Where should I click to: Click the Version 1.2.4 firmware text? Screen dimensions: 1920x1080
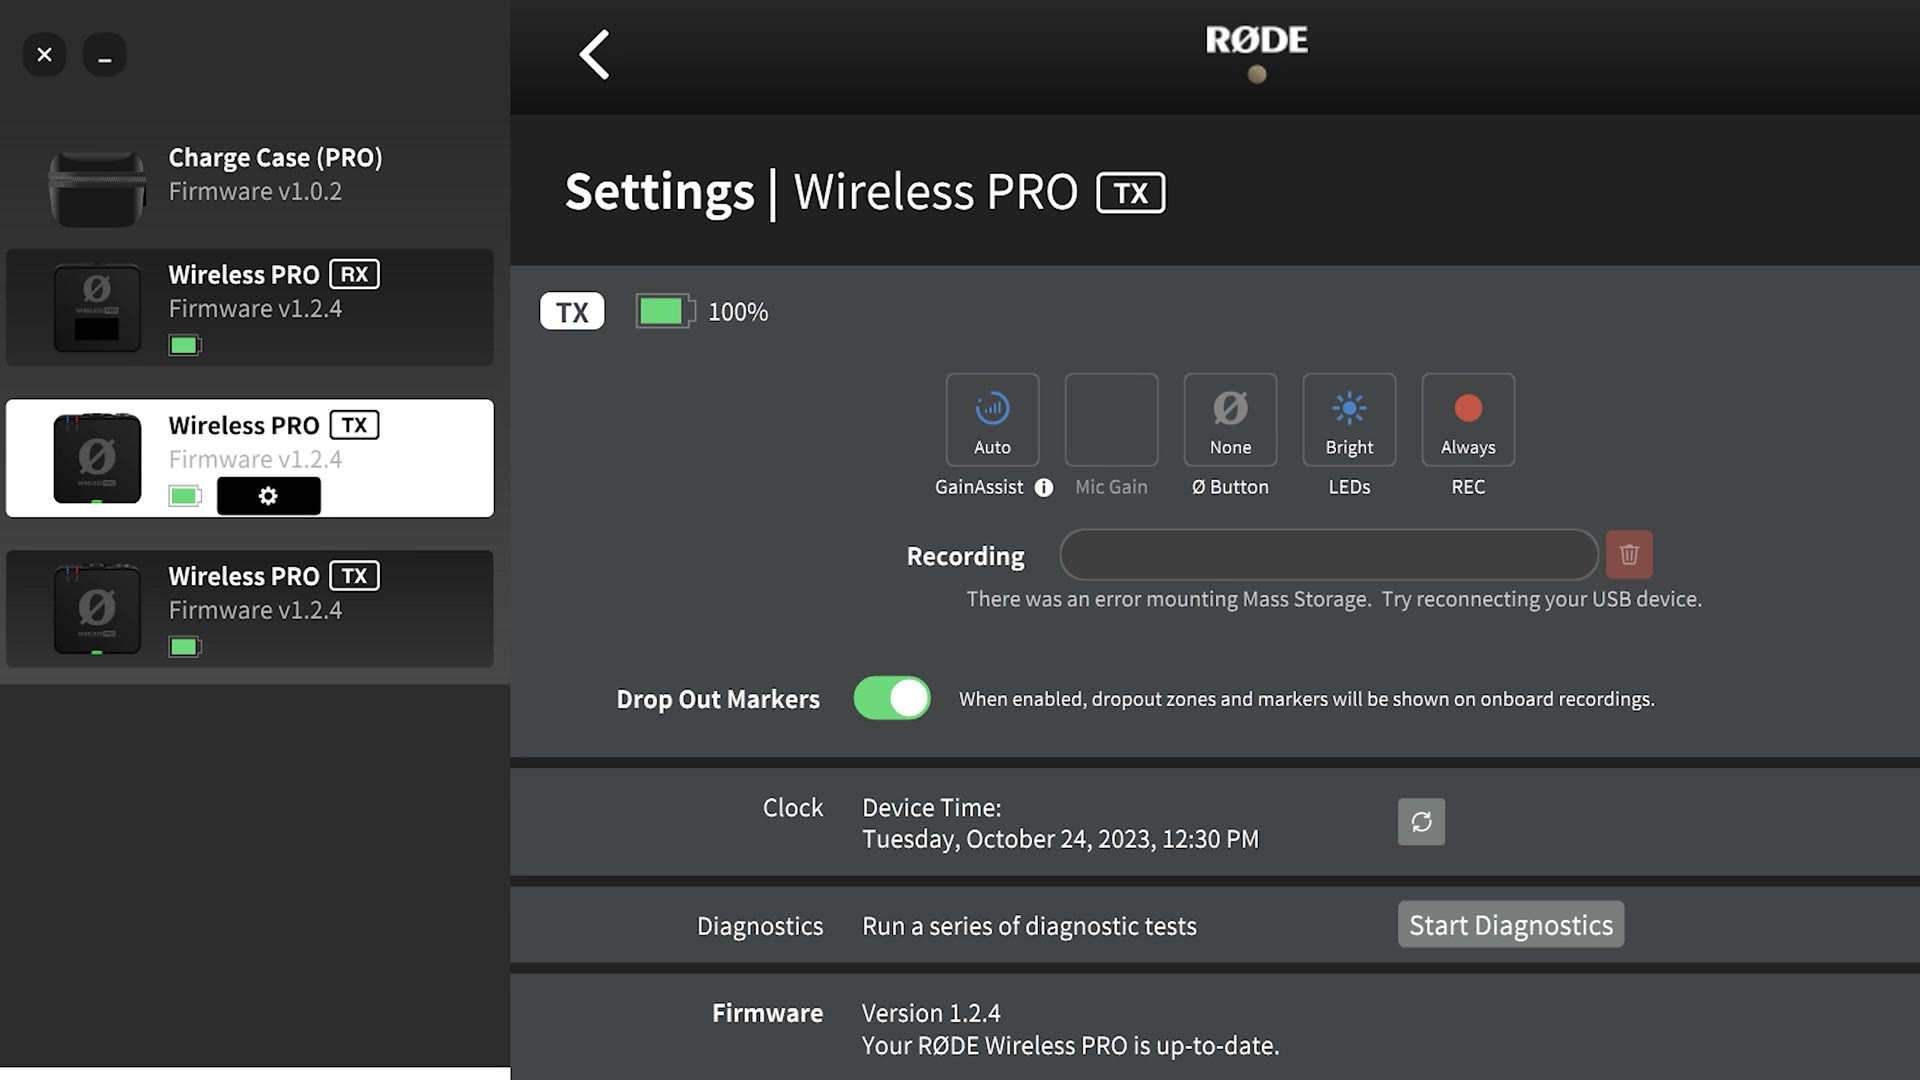(x=931, y=1013)
